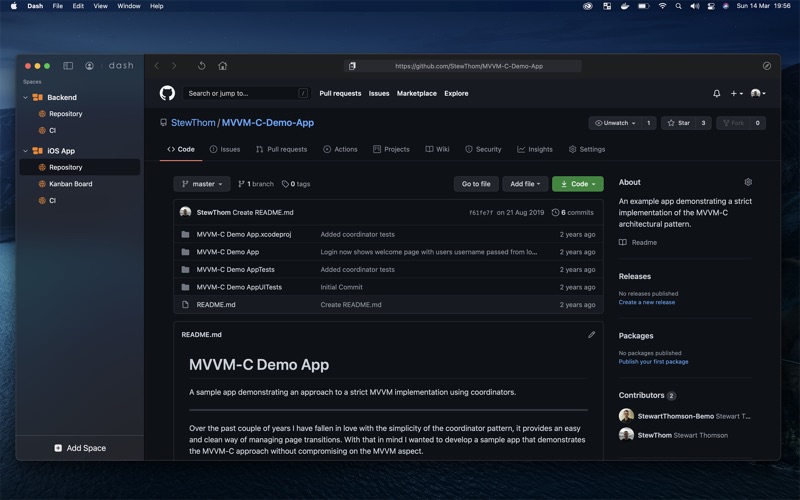
Task: Open Marketplace in GitHub header
Action: (416, 93)
